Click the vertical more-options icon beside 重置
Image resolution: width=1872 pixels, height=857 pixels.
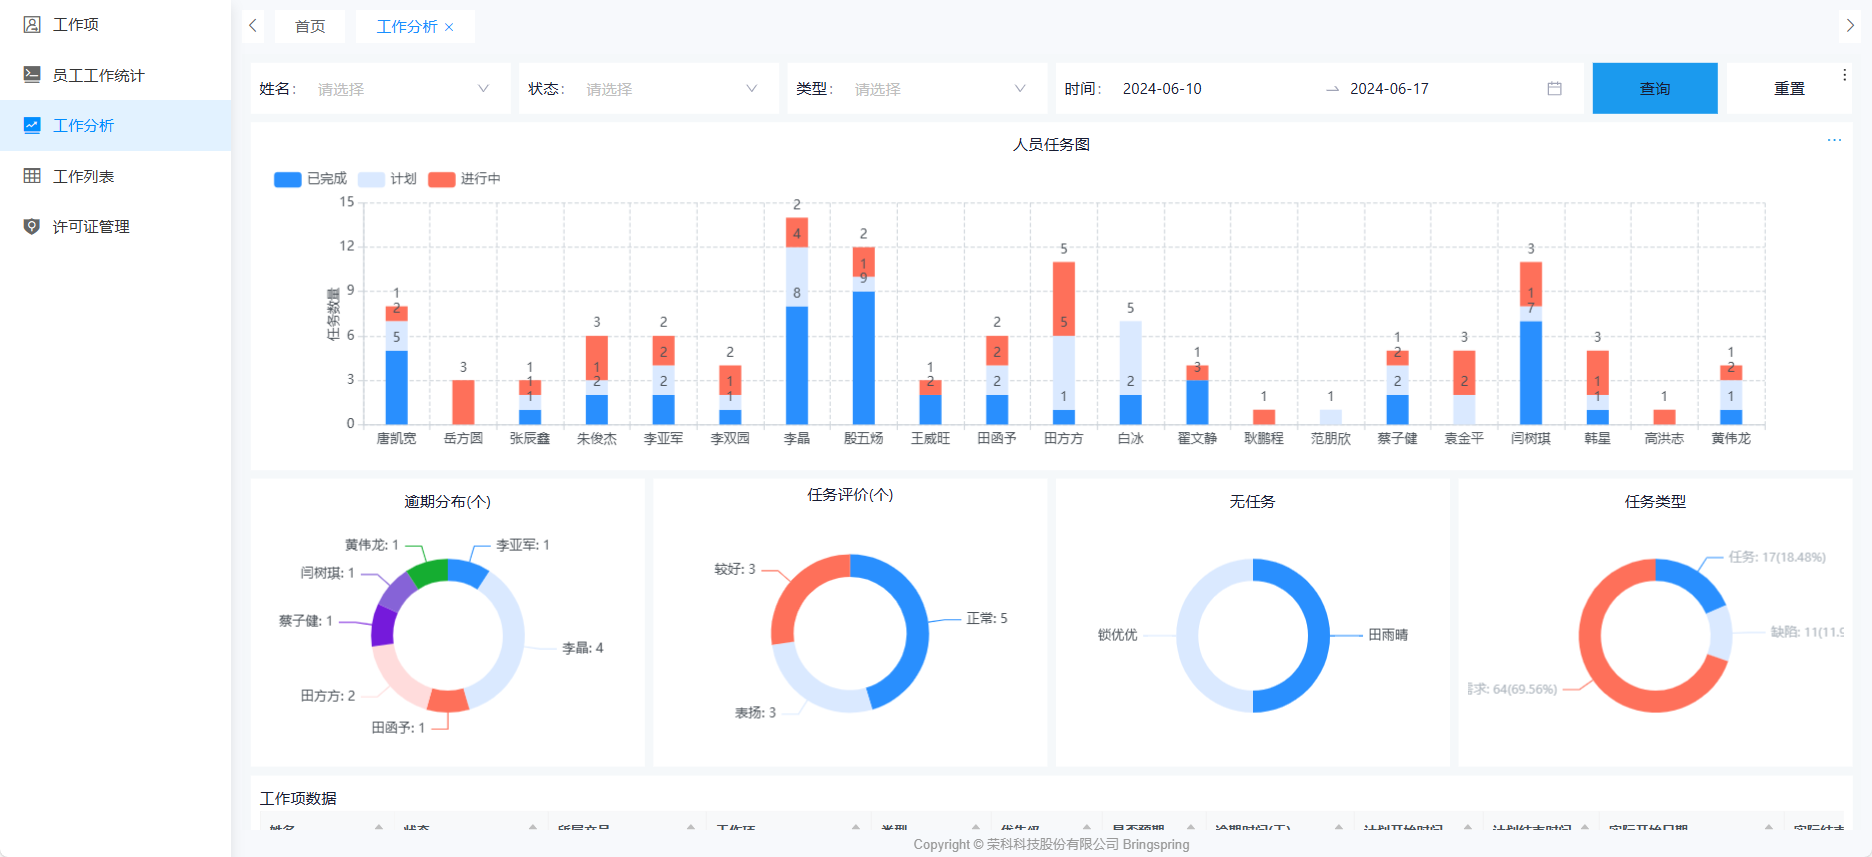click(x=1844, y=75)
